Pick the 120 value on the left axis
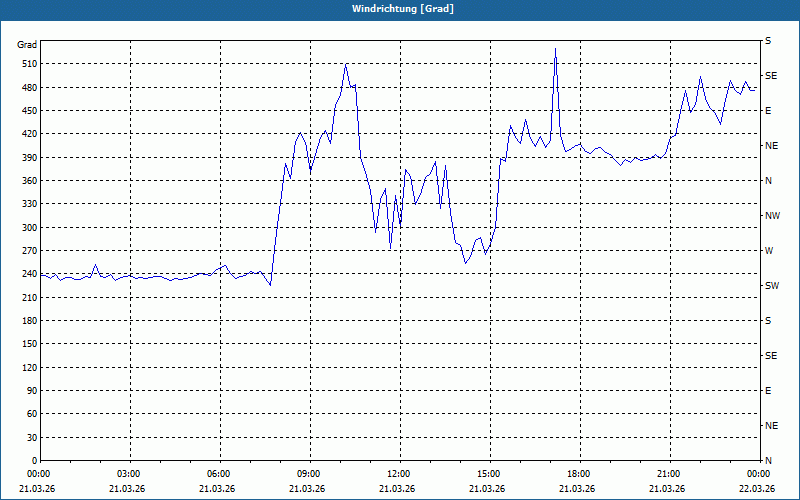This screenshot has height=500, width=800. click(30, 367)
